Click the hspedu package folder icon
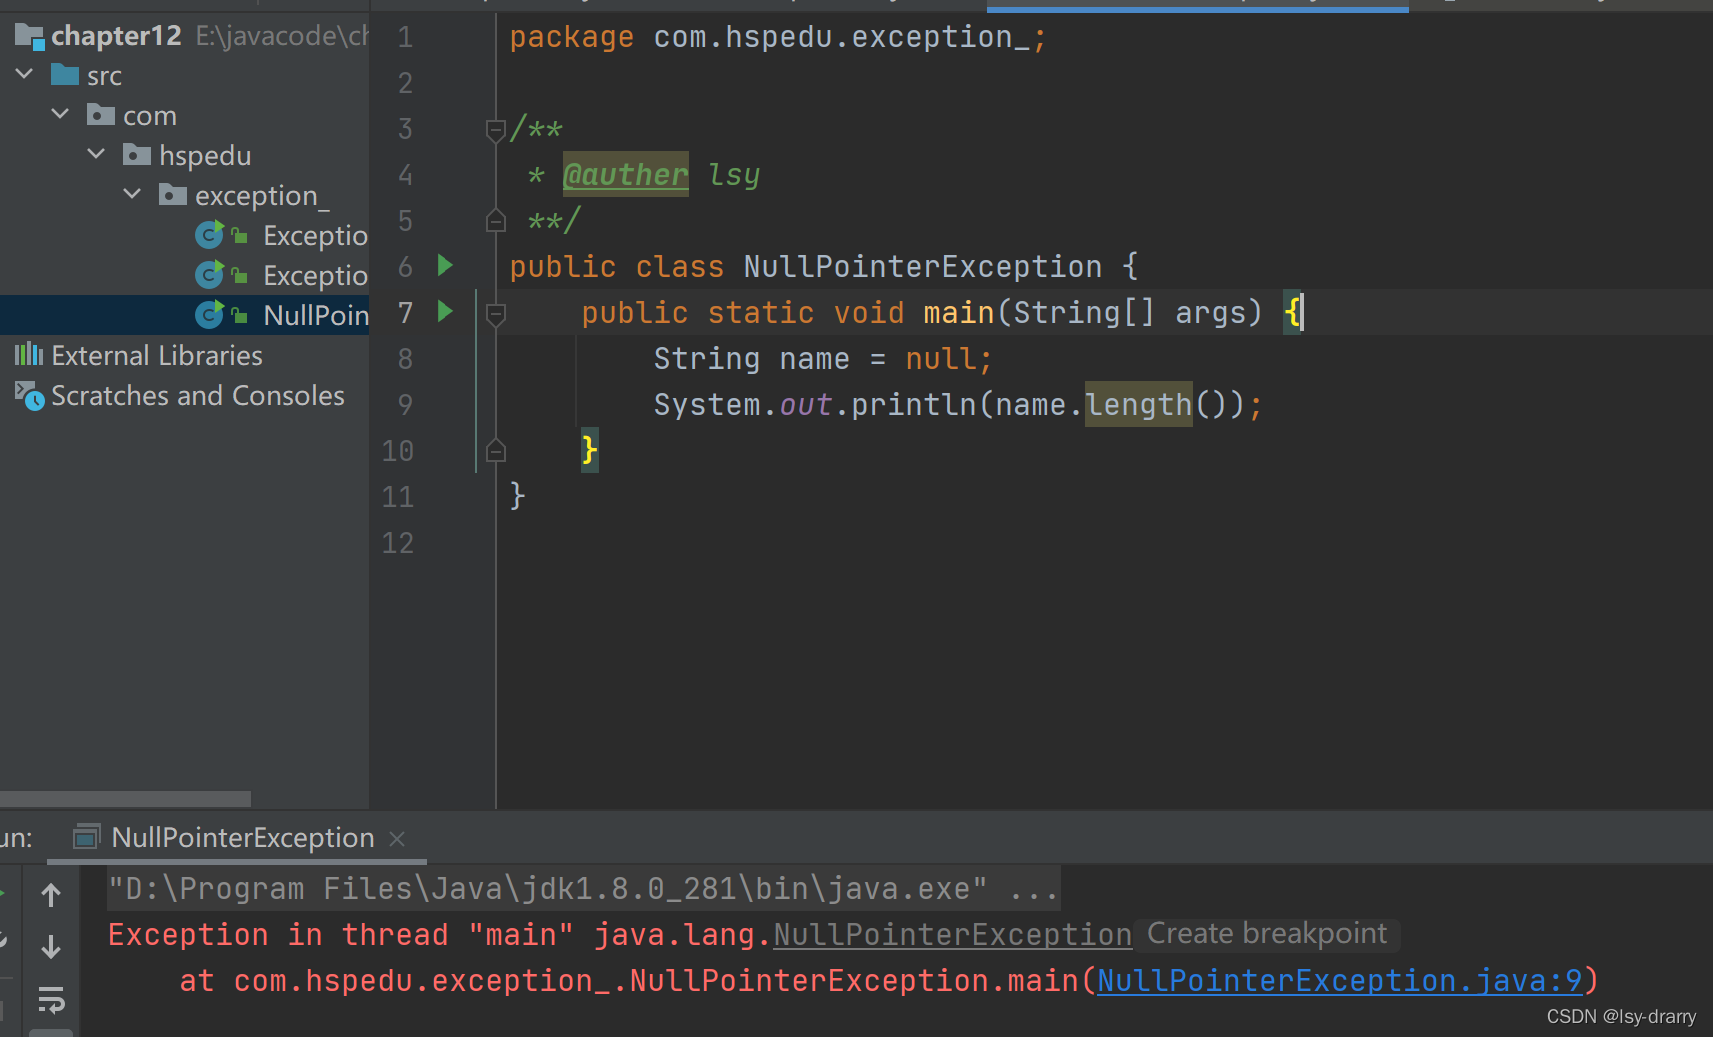Viewport: 1713px width, 1037px height. (x=137, y=154)
